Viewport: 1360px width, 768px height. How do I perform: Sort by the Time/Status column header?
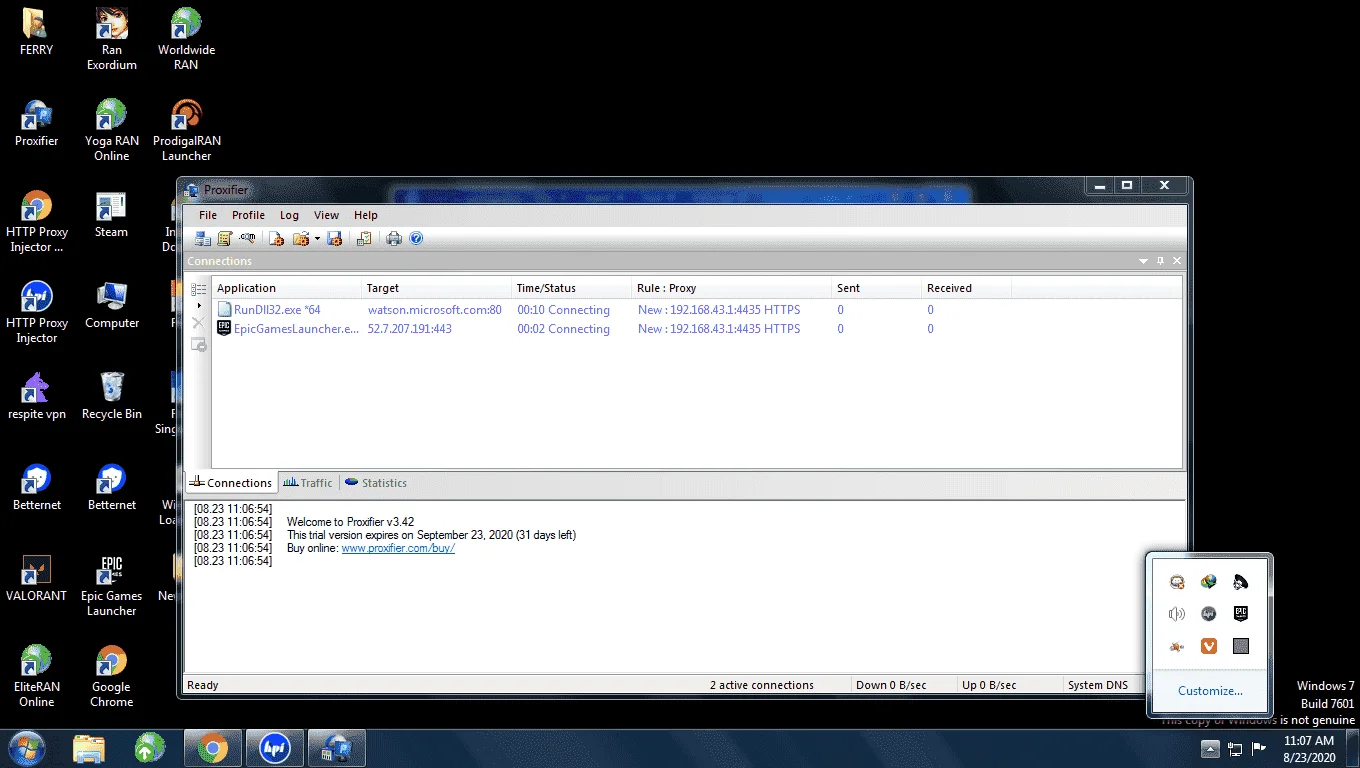(571, 288)
